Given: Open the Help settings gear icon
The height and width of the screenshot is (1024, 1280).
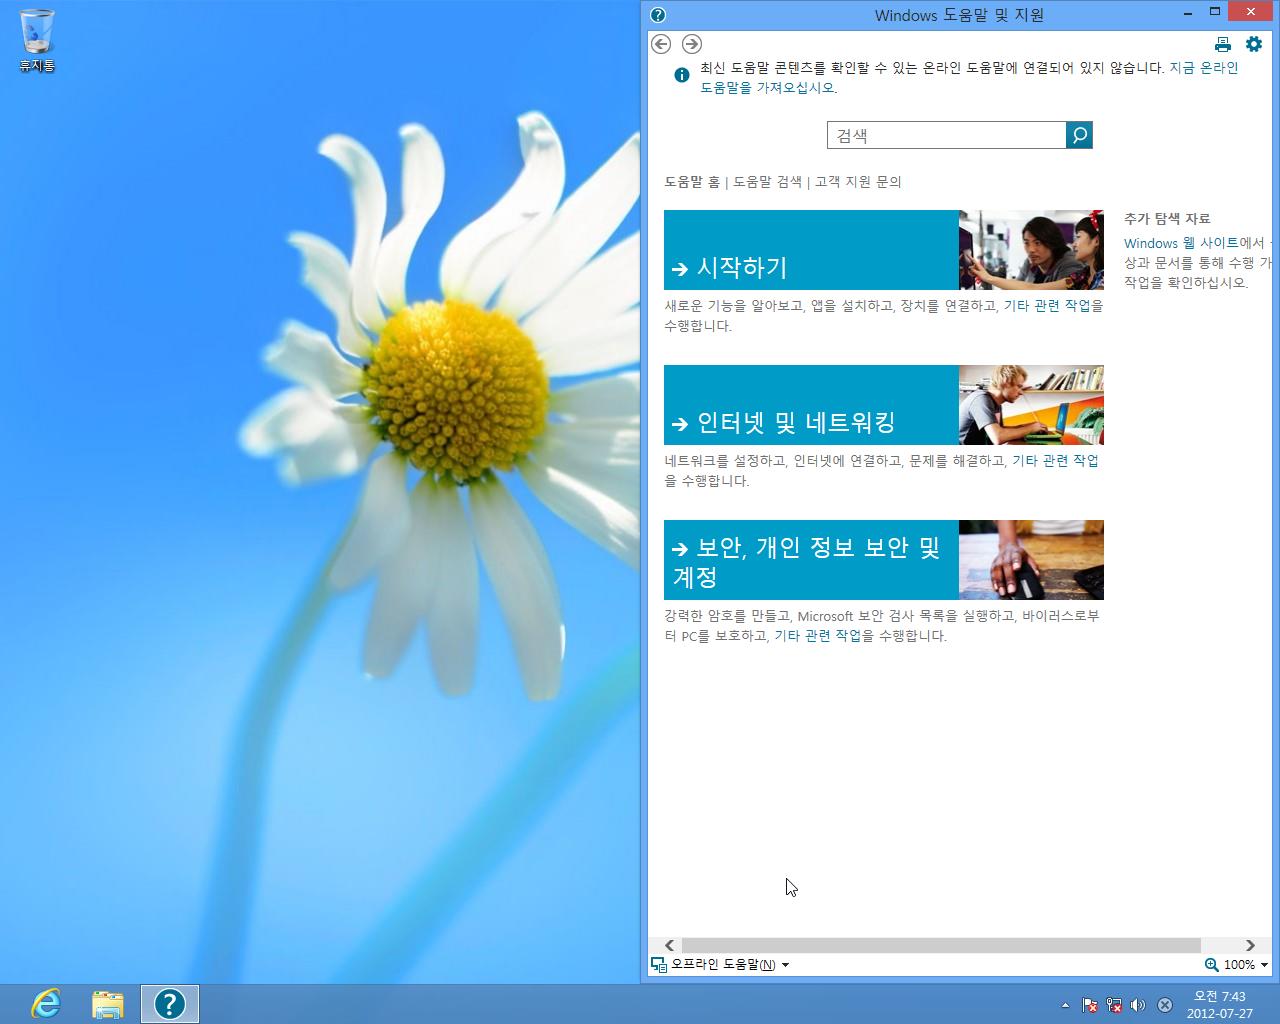Looking at the screenshot, I should pos(1254,44).
